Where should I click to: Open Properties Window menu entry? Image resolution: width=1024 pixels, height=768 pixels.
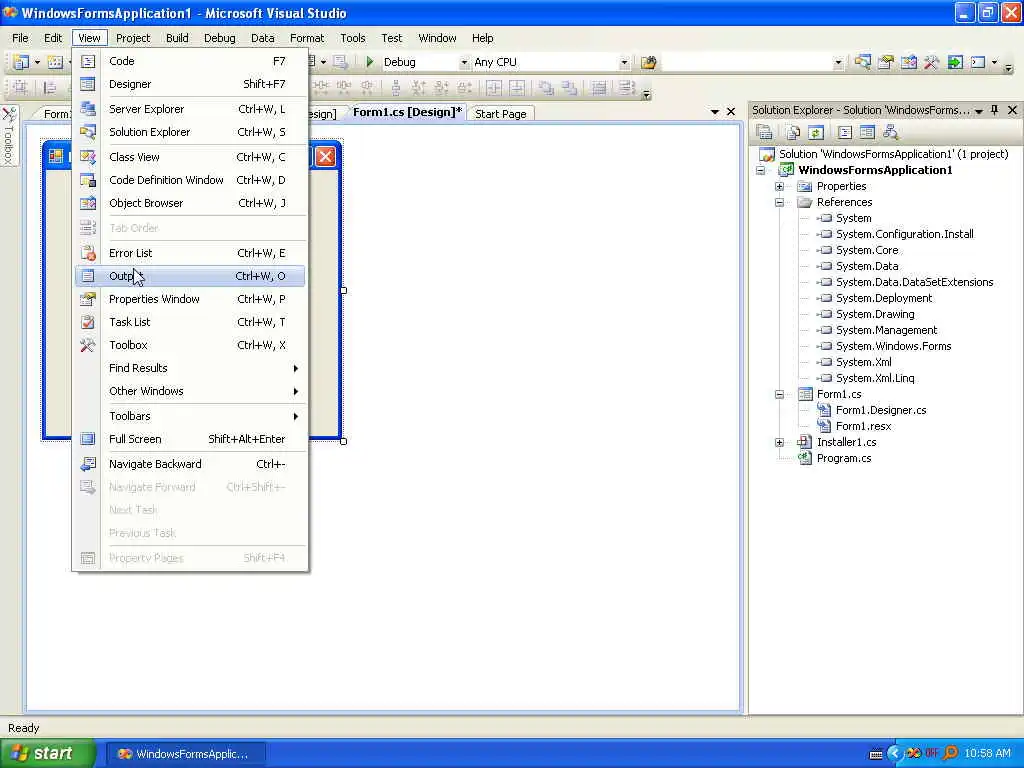189,299
